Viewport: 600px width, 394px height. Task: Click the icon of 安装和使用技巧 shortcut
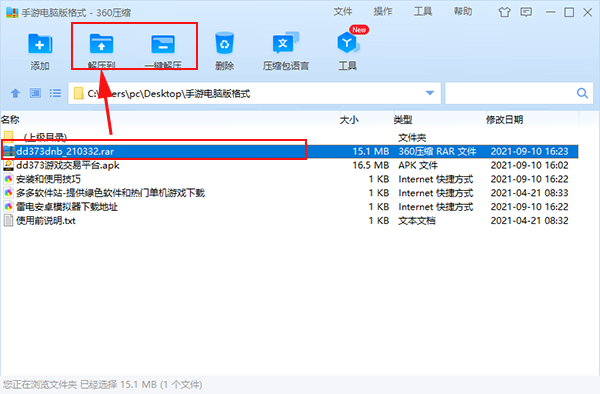[8, 179]
